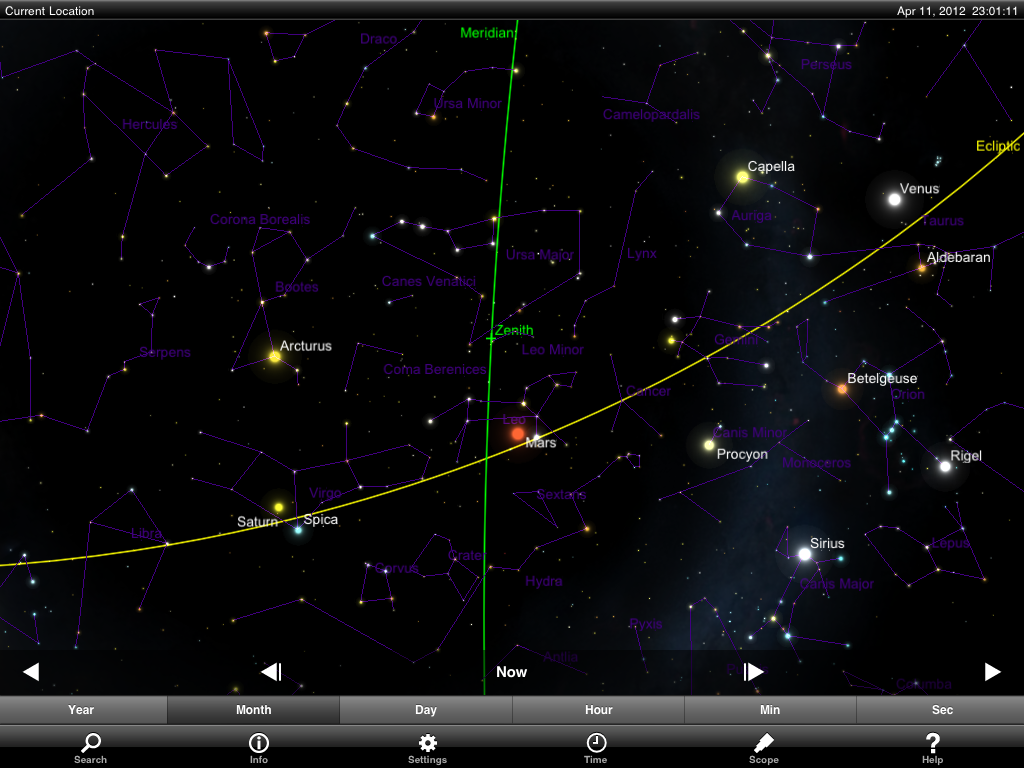Open the Search magnifier tool
This screenshot has height=768, width=1024.
(90, 747)
